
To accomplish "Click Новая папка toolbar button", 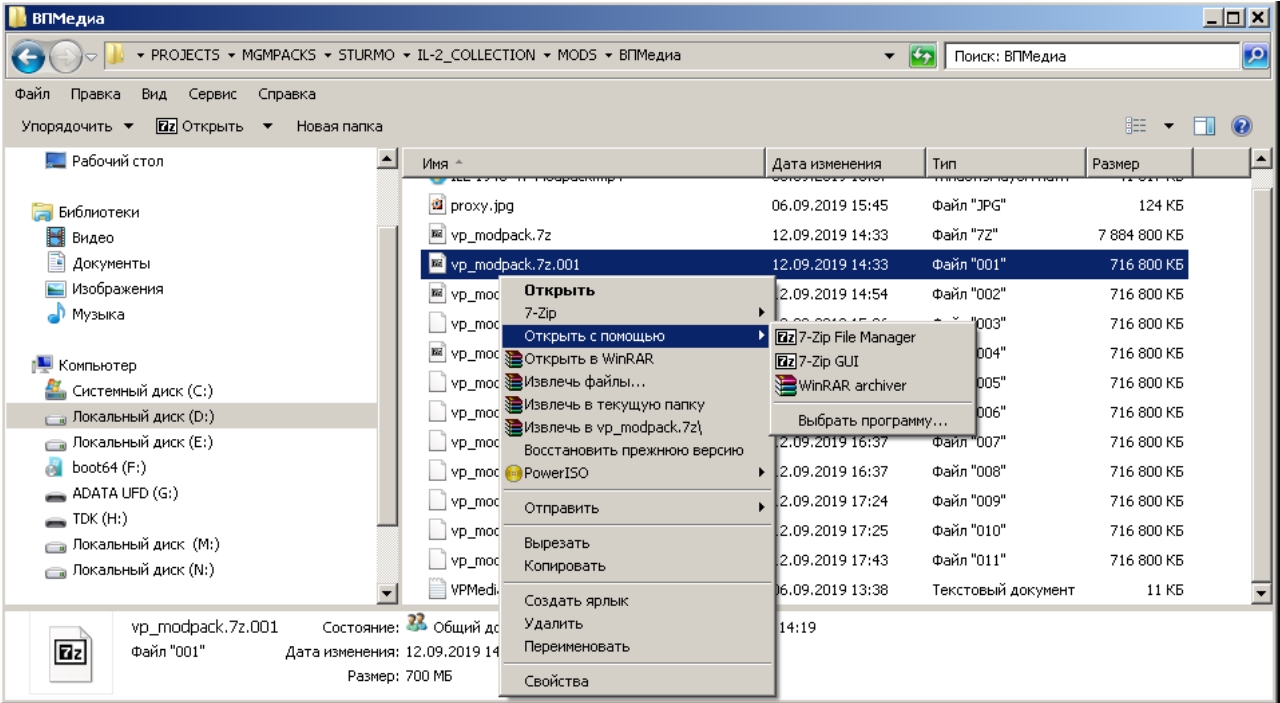I will pyautogui.click(x=339, y=127).
